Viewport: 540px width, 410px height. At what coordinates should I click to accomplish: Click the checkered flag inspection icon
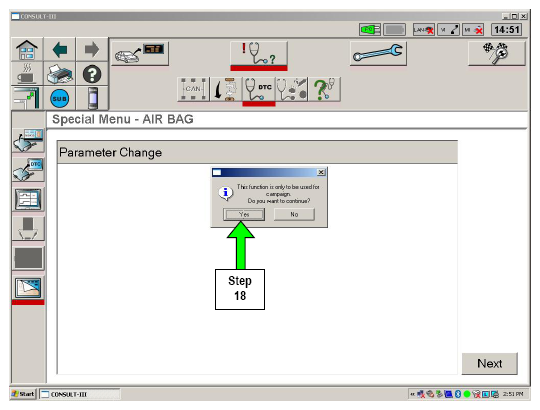click(x=497, y=53)
